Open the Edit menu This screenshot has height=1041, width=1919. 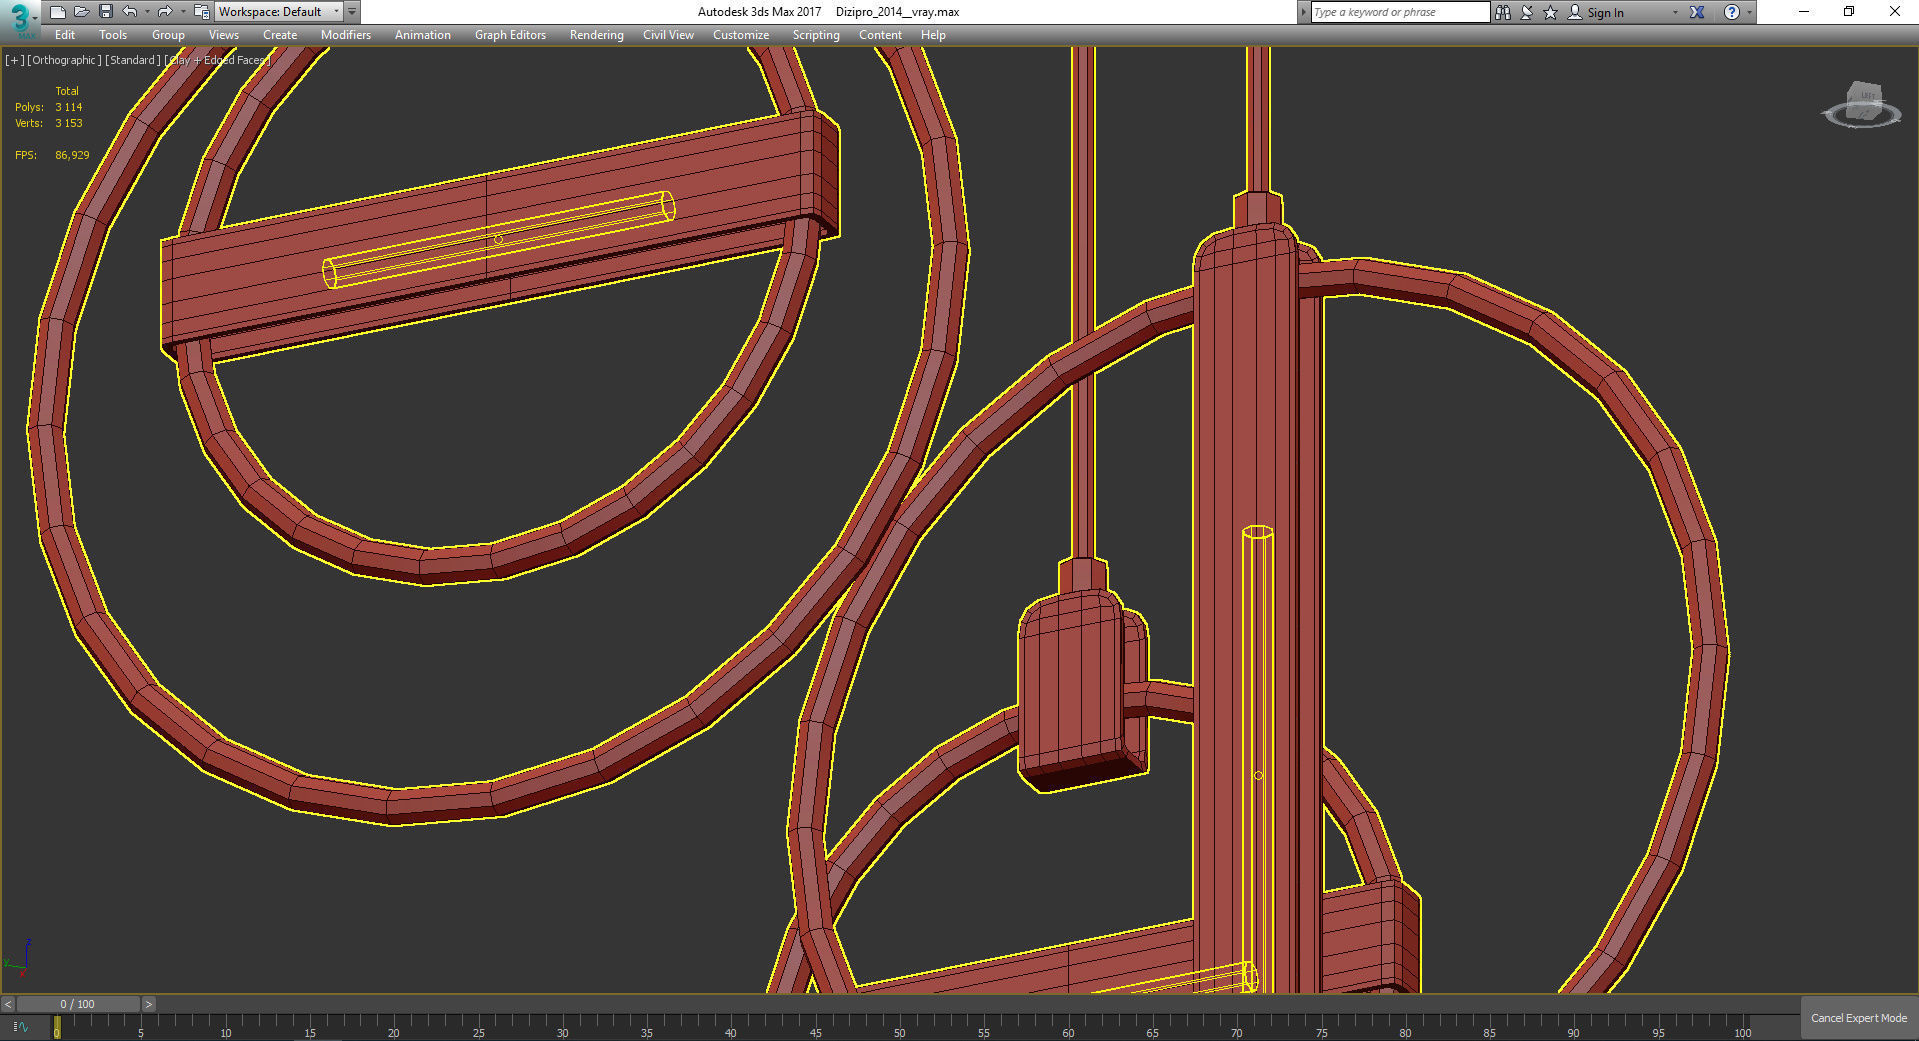point(65,35)
